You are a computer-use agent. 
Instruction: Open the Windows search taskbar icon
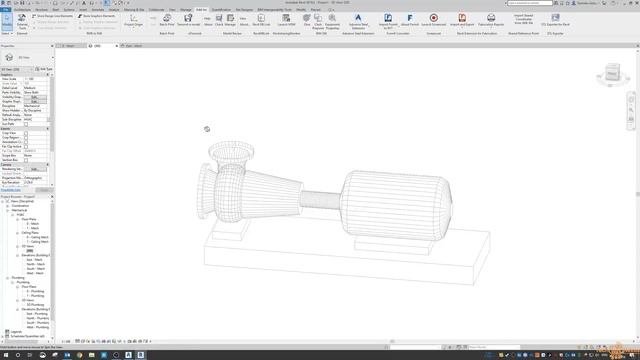coord(18,355)
